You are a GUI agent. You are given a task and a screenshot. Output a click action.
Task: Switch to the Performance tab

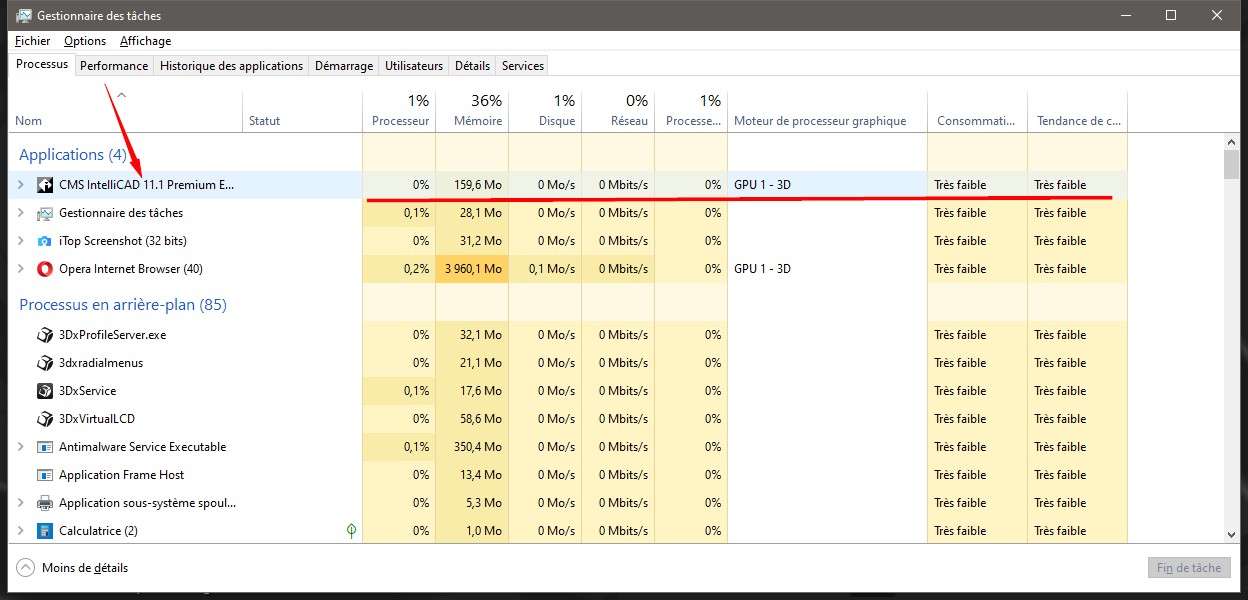click(x=114, y=66)
